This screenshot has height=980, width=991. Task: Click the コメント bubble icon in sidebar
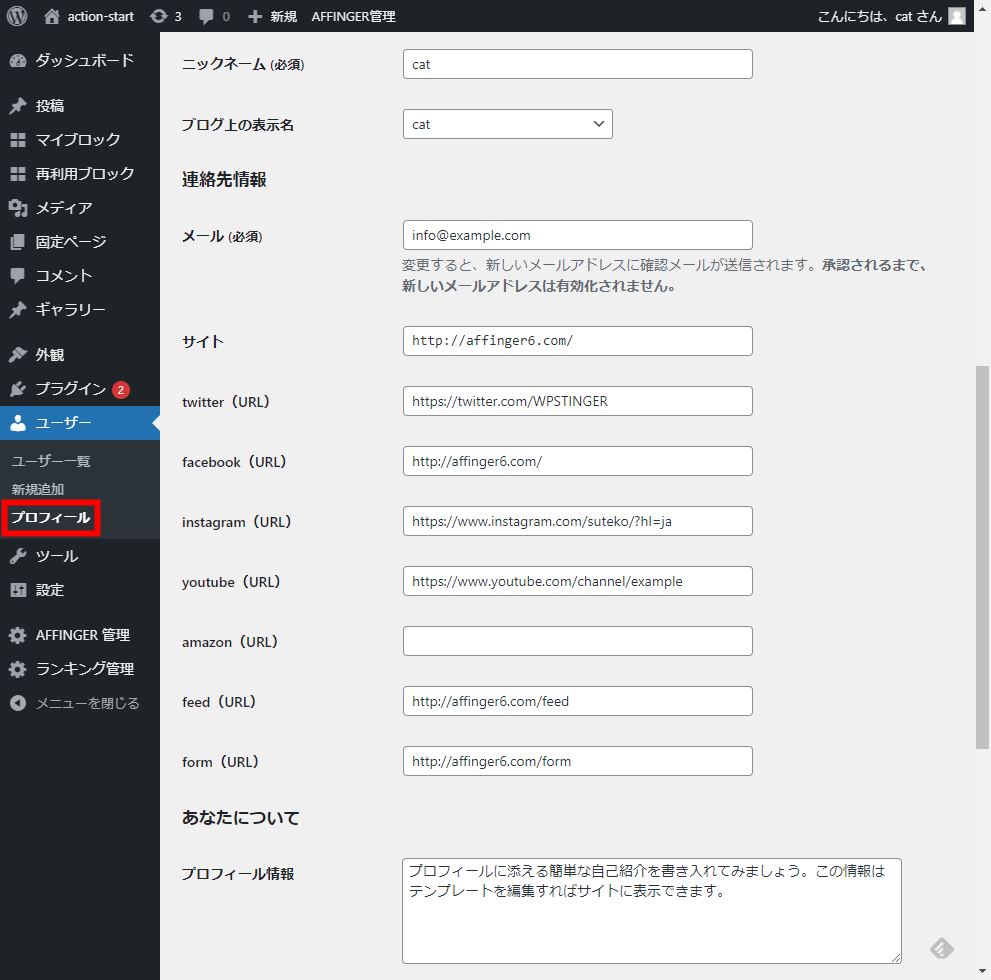(x=18, y=275)
